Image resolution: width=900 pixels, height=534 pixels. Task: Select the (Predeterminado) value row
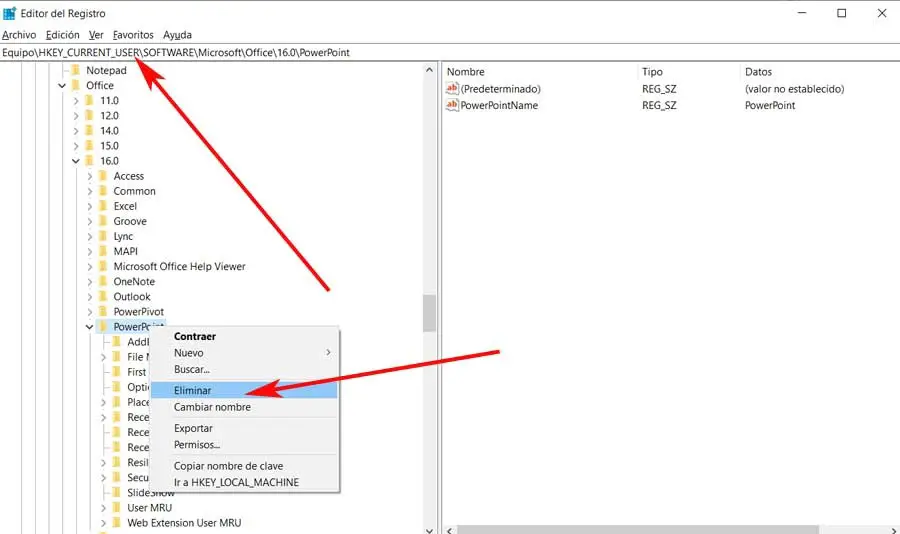670,89
